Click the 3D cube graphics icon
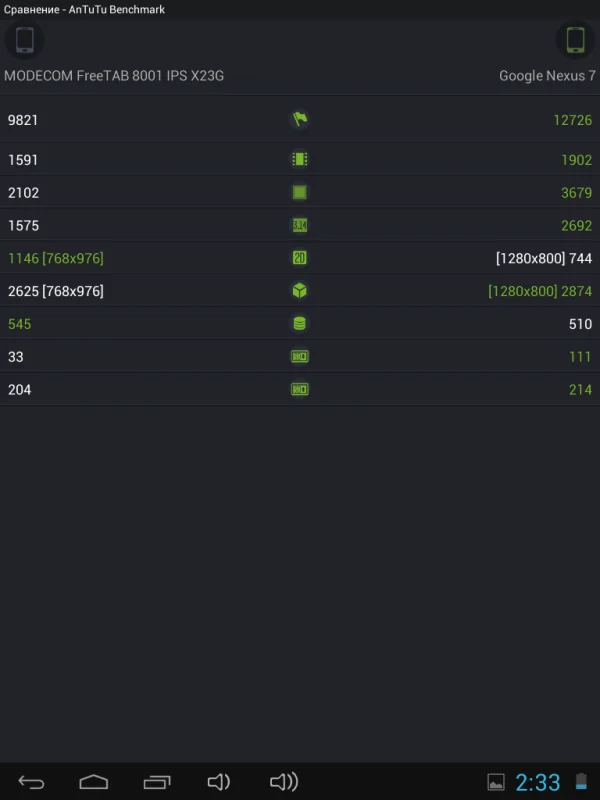 [300, 291]
